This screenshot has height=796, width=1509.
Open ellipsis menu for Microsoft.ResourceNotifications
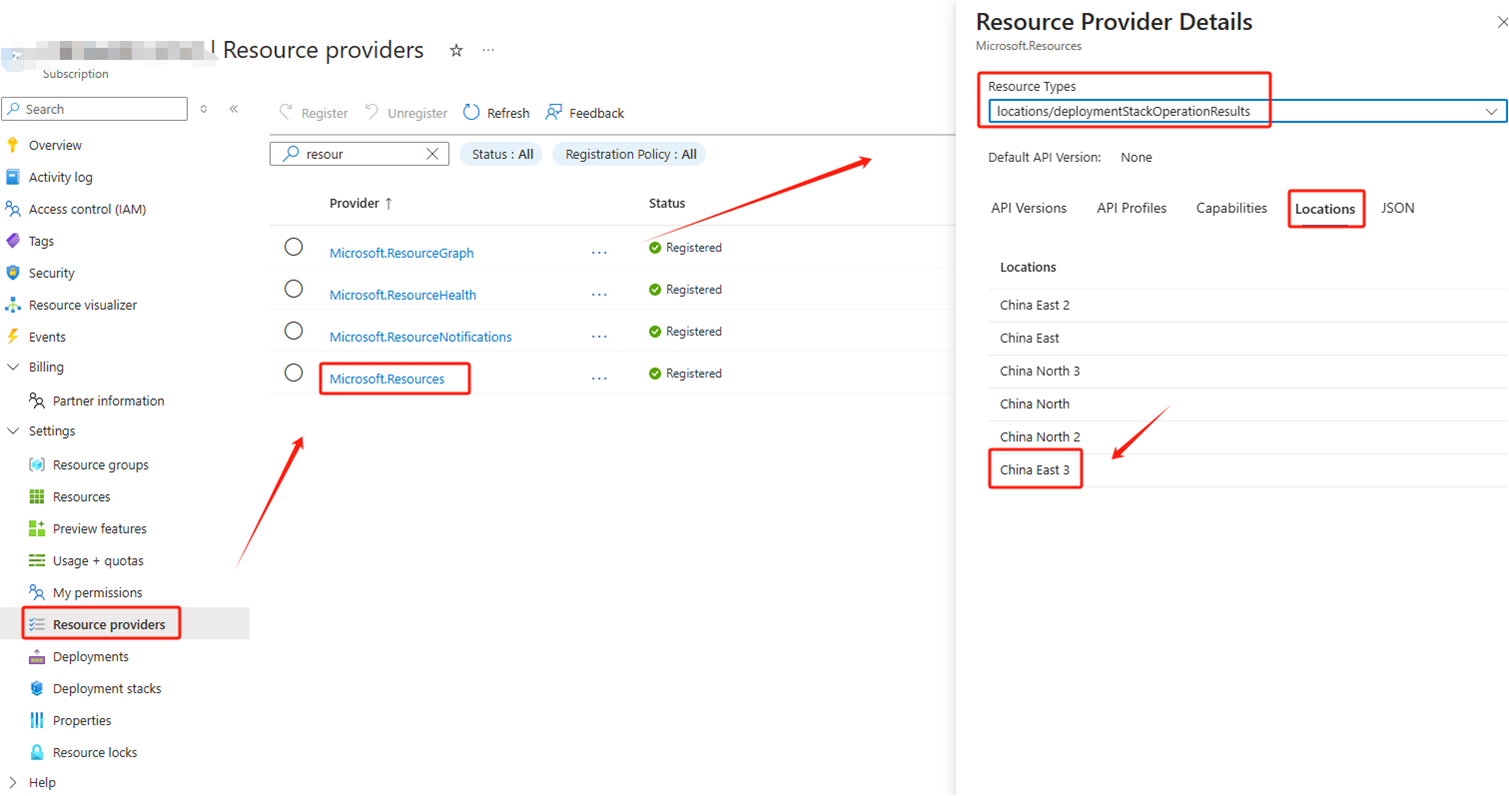tap(599, 337)
